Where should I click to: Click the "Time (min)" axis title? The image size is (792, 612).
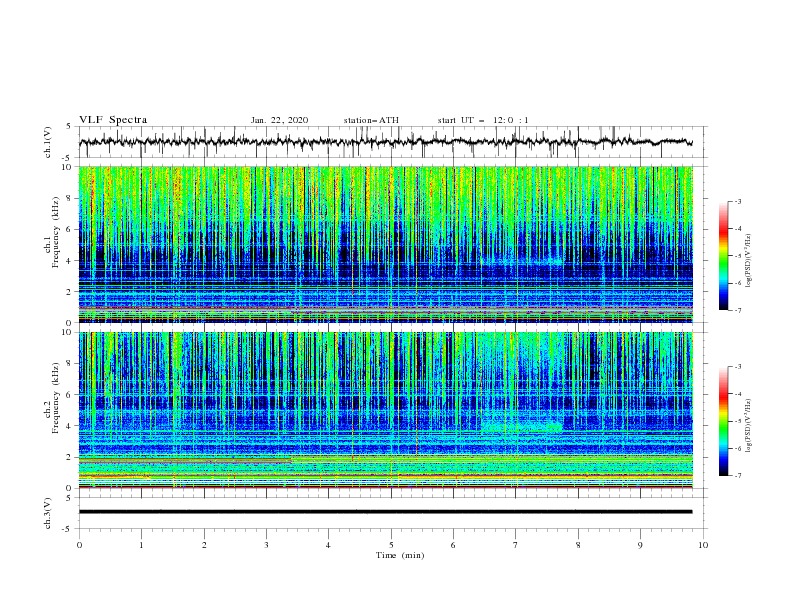coord(400,555)
